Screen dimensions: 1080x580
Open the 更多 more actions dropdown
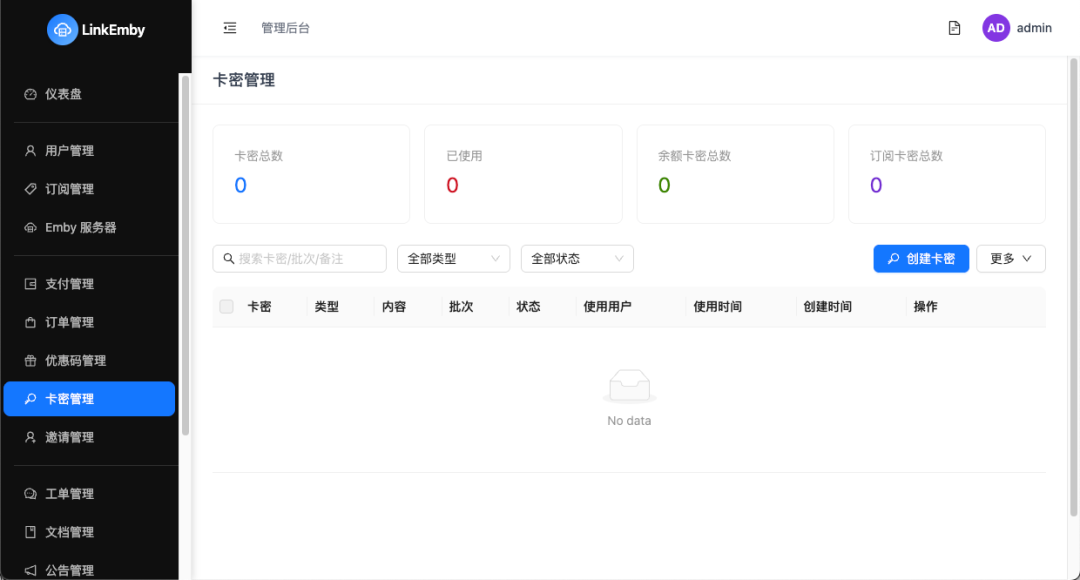(1010, 258)
